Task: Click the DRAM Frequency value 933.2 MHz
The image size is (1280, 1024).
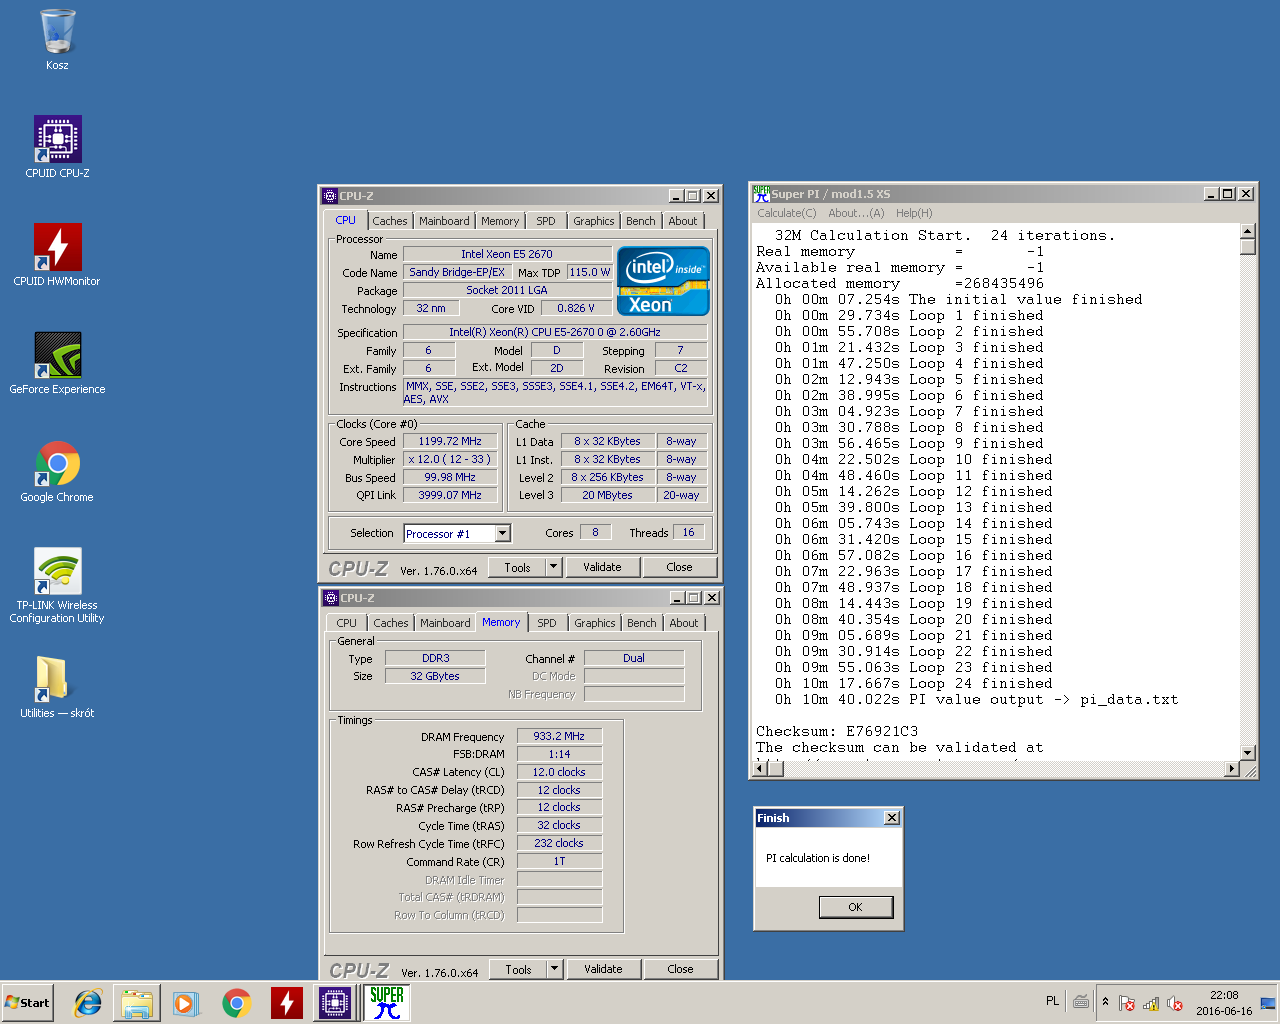Action: [559, 736]
